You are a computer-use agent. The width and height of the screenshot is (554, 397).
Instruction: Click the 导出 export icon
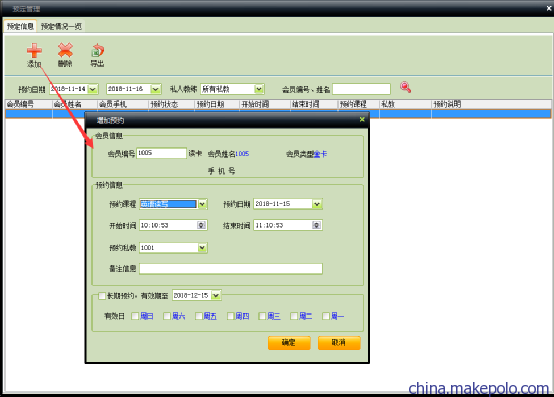click(97, 51)
